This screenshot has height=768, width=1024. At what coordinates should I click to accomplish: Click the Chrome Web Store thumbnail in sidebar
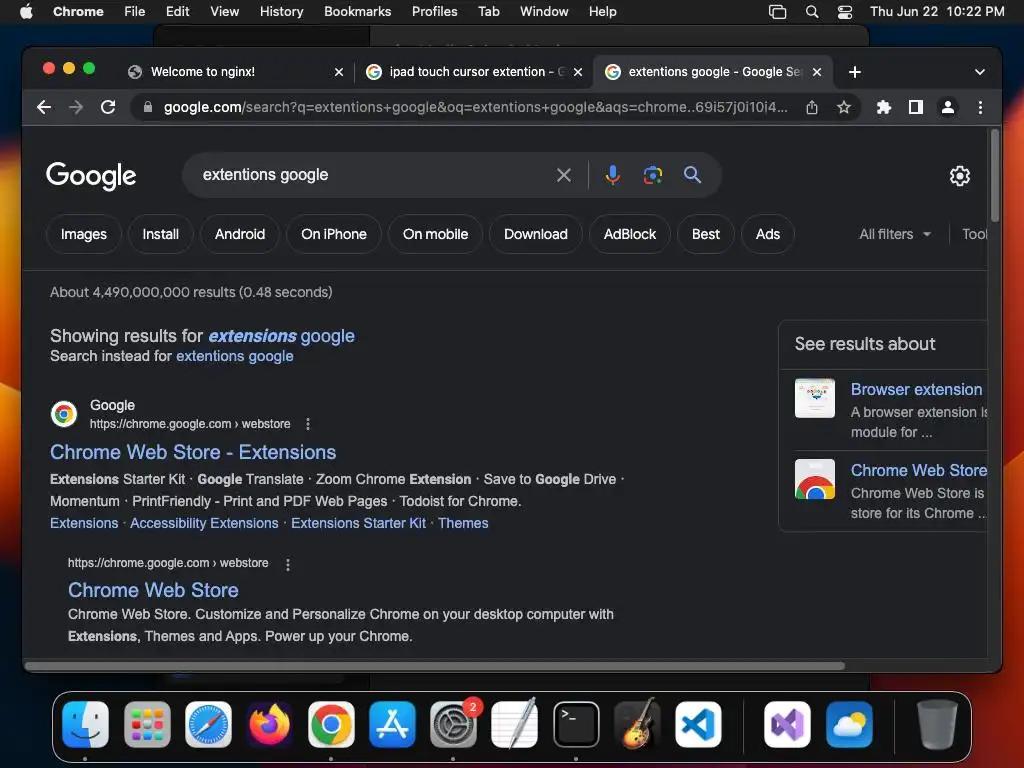tap(814, 479)
